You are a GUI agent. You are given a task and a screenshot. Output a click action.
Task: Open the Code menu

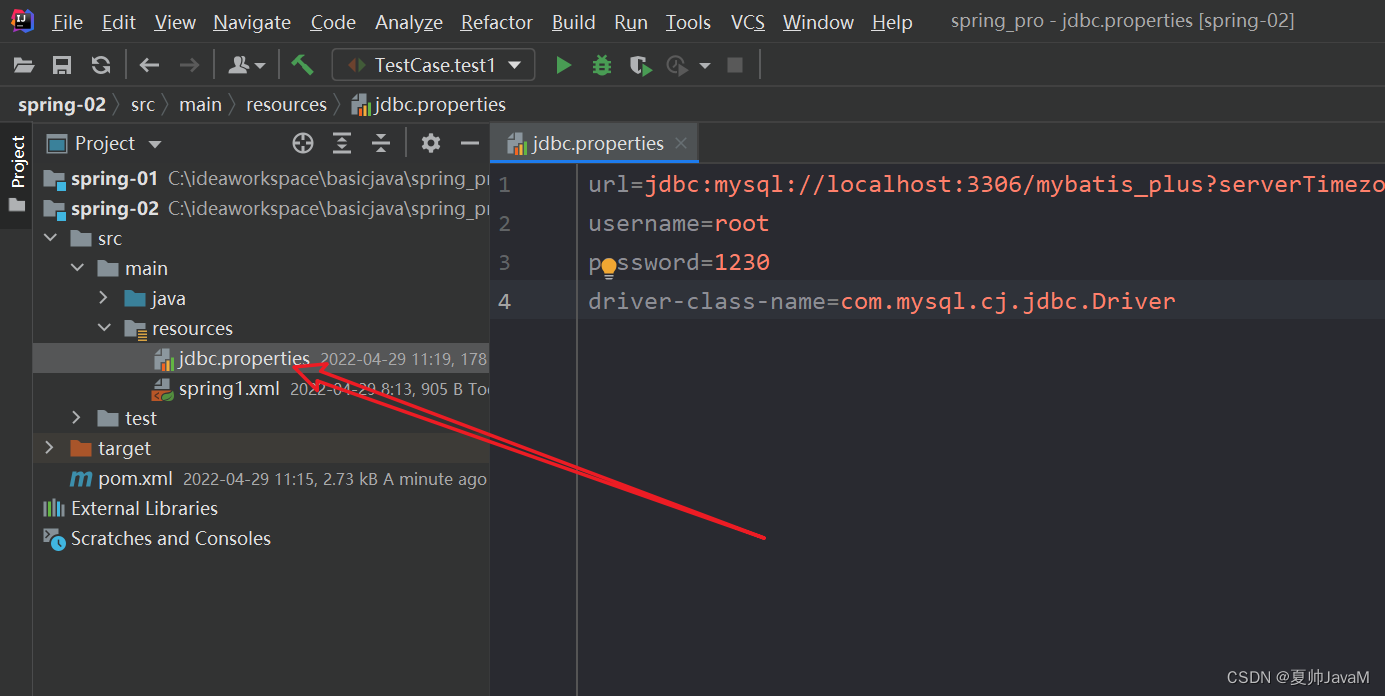(333, 22)
